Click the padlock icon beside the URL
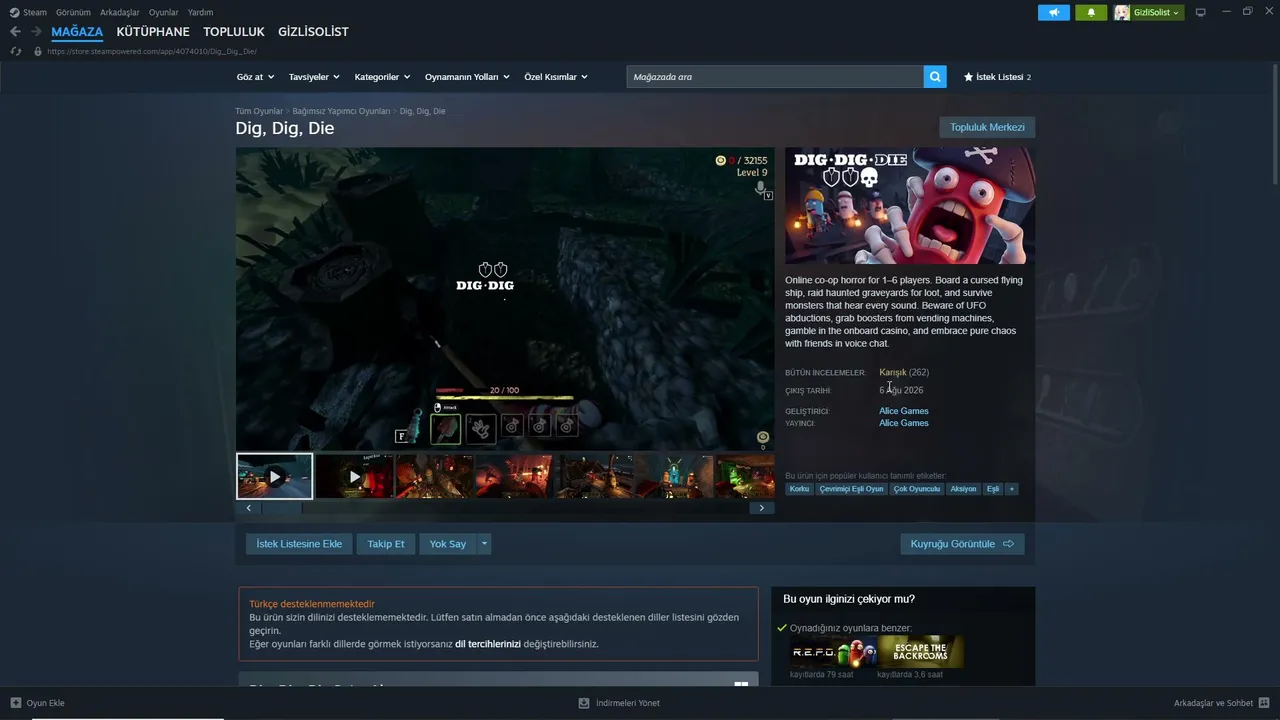 coord(38,51)
